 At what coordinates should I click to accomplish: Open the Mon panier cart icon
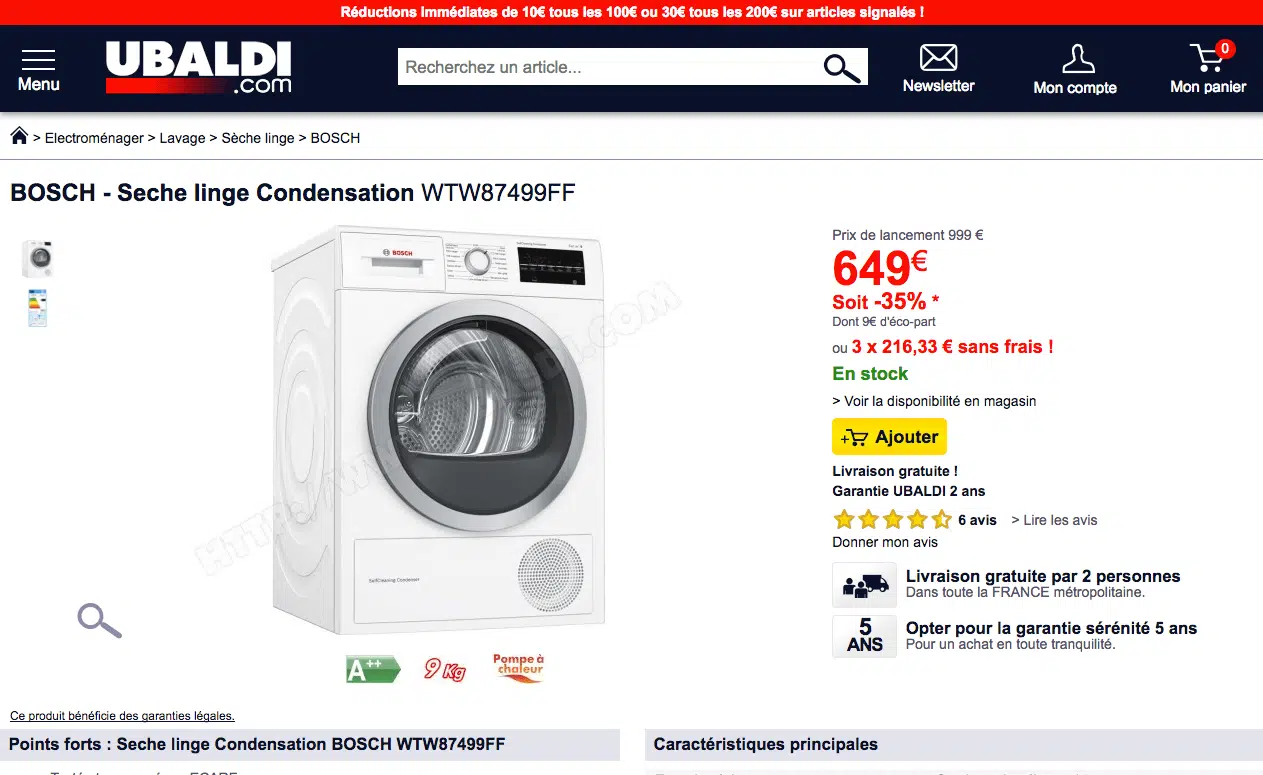(x=1208, y=58)
